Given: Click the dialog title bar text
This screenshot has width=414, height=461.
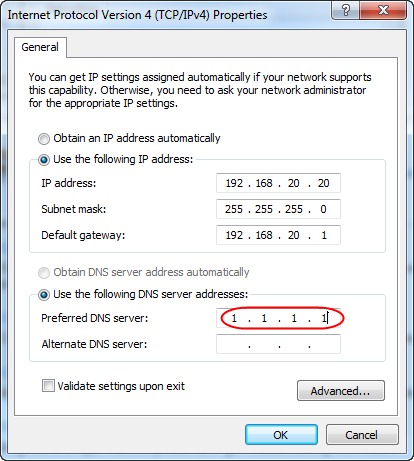Looking at the screenshot, I should point(137,15).
